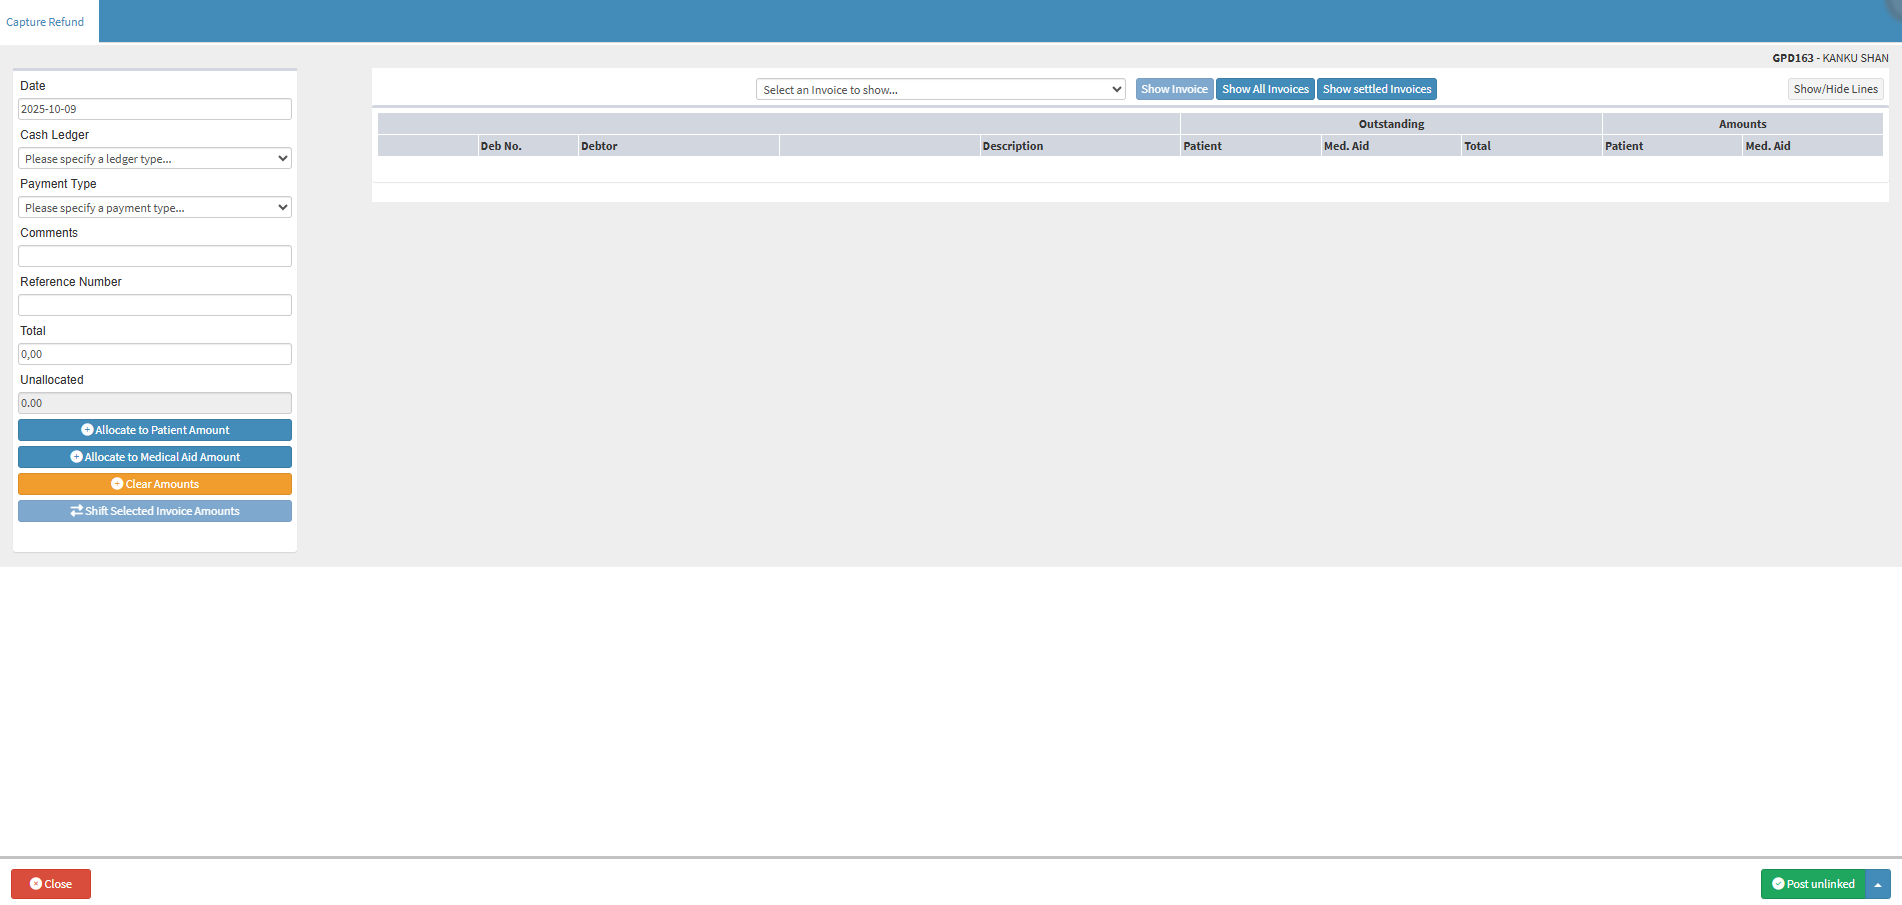Click the Outstanding Med. Aid column header

coord(1391,146)
